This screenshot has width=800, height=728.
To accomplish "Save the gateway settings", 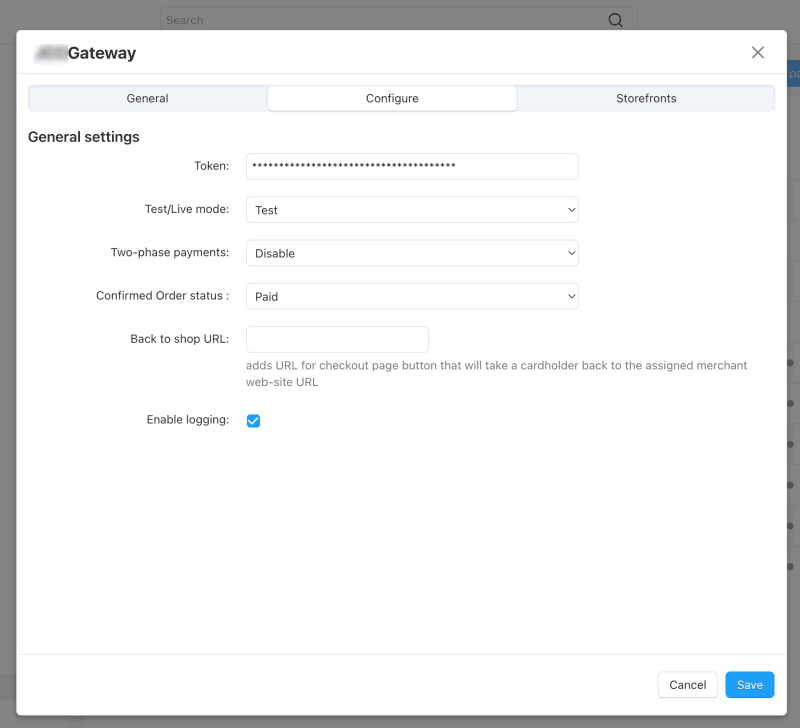I will [x=749, y=684].
